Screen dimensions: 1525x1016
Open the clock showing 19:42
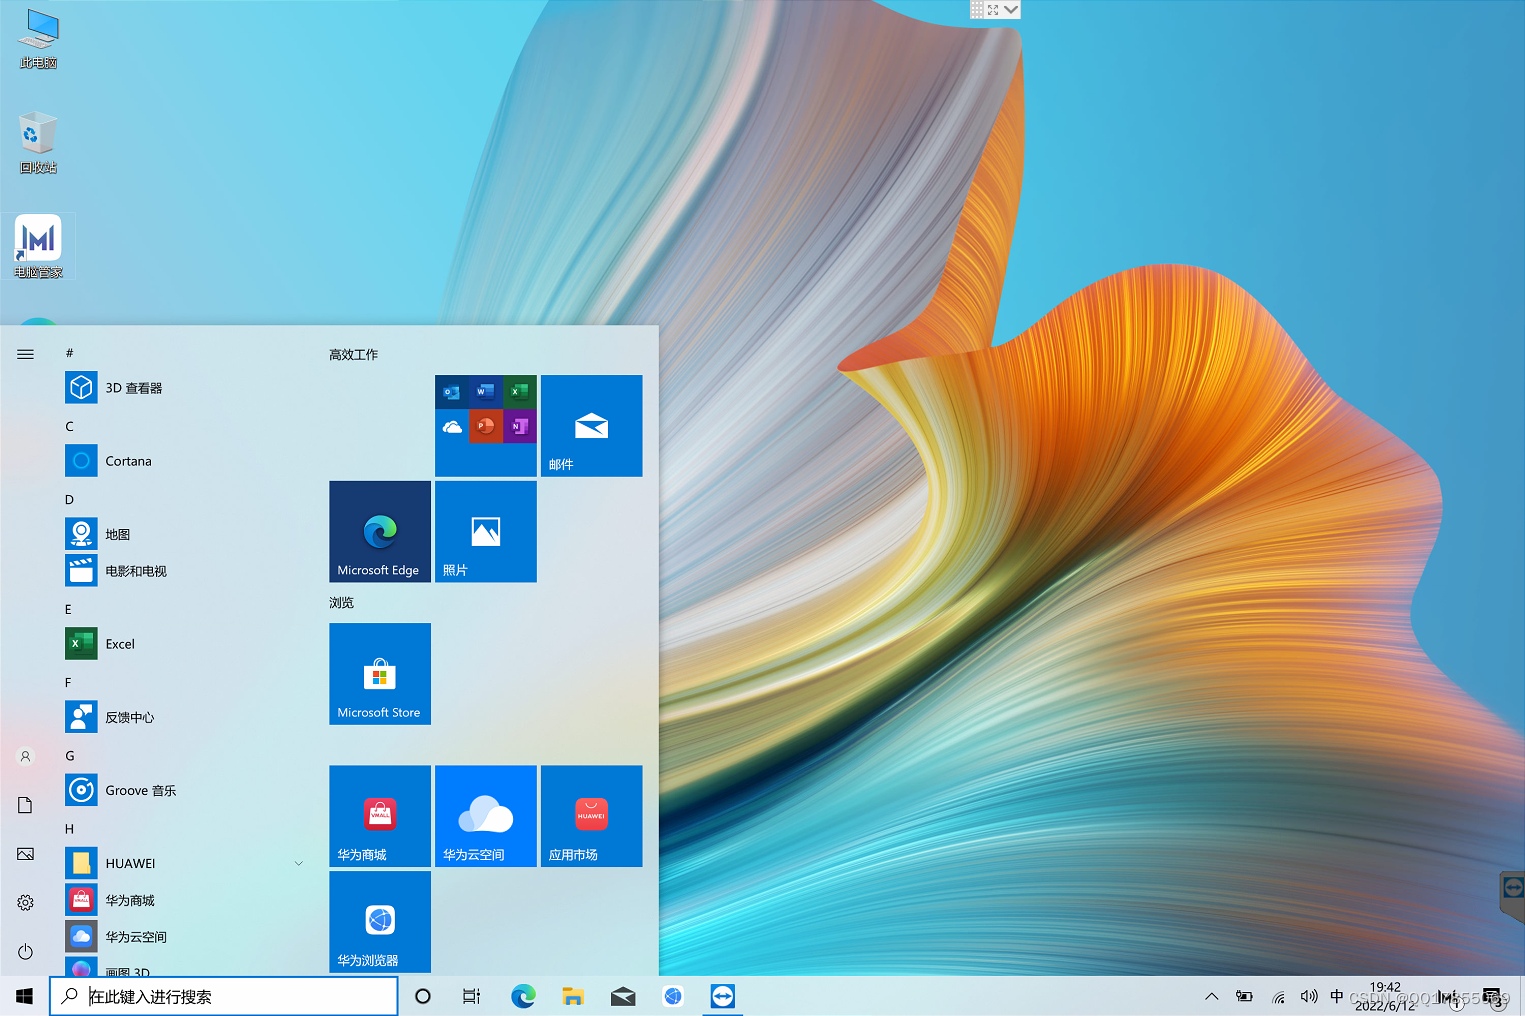point(1385,996)
